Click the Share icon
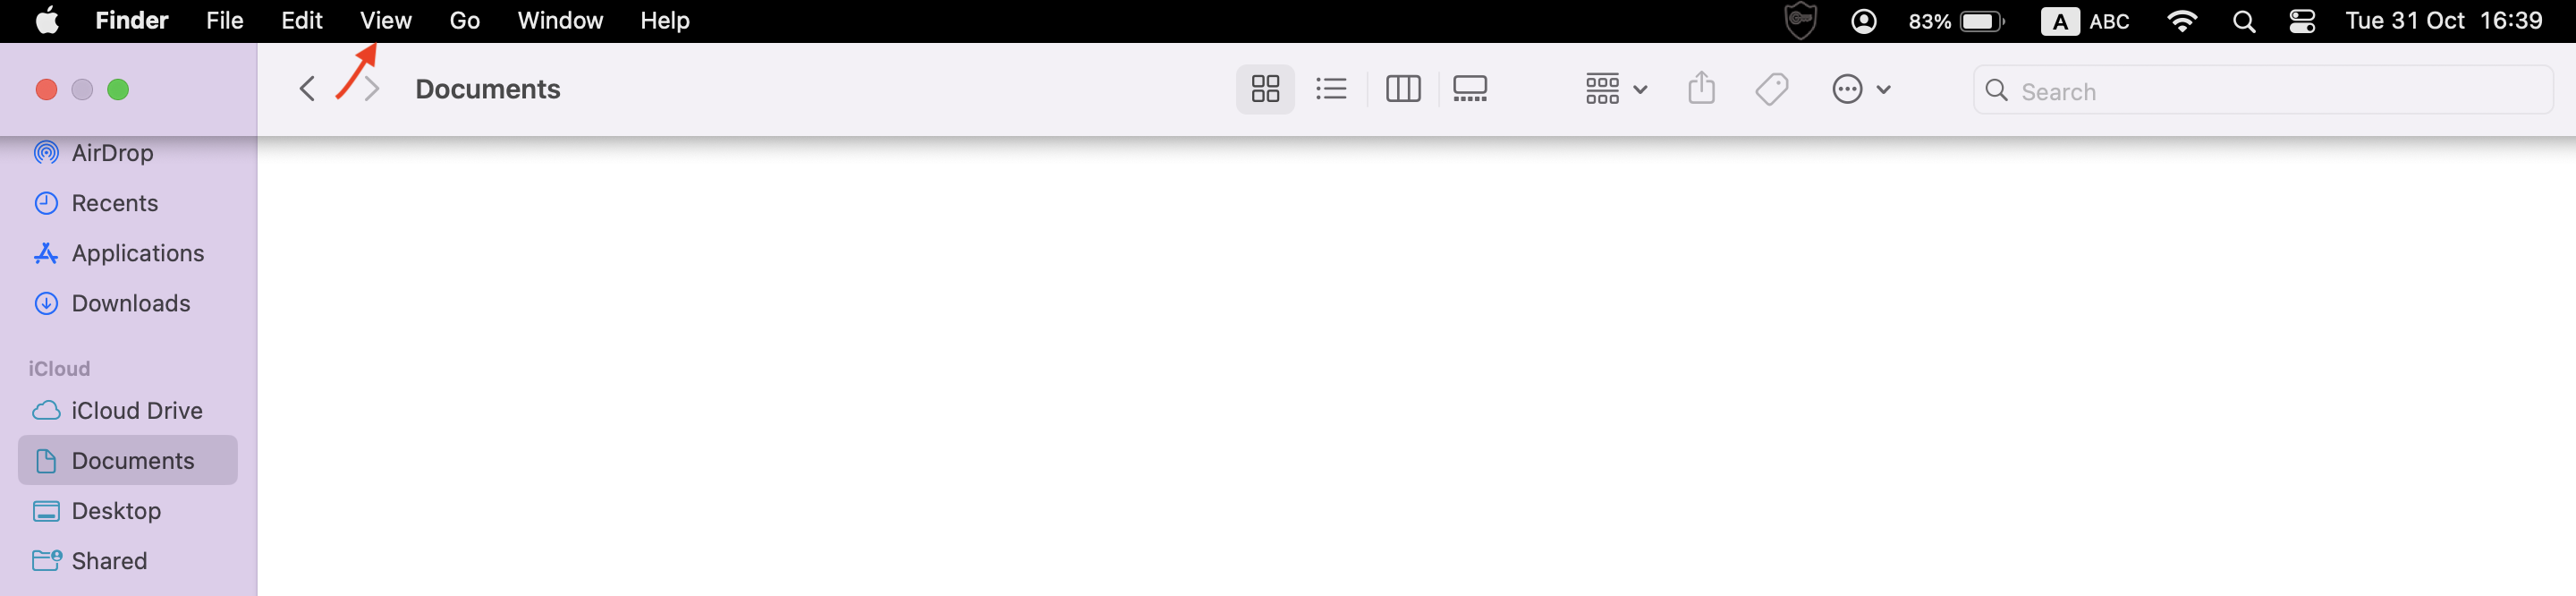2576x596 pixels. click(1701, 89)
